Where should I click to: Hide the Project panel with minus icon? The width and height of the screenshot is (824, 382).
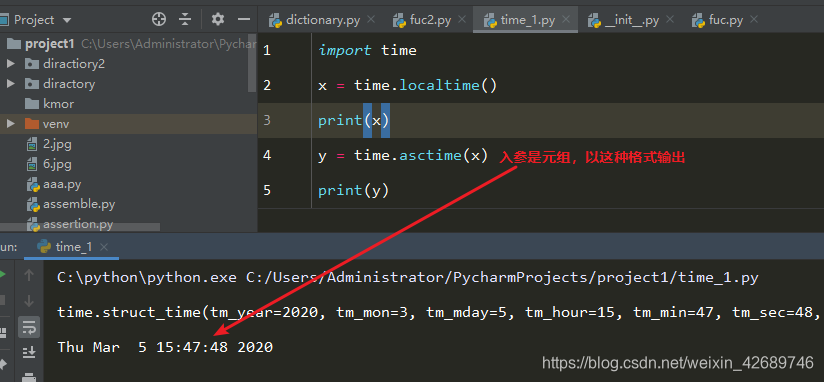pos(243,19)
